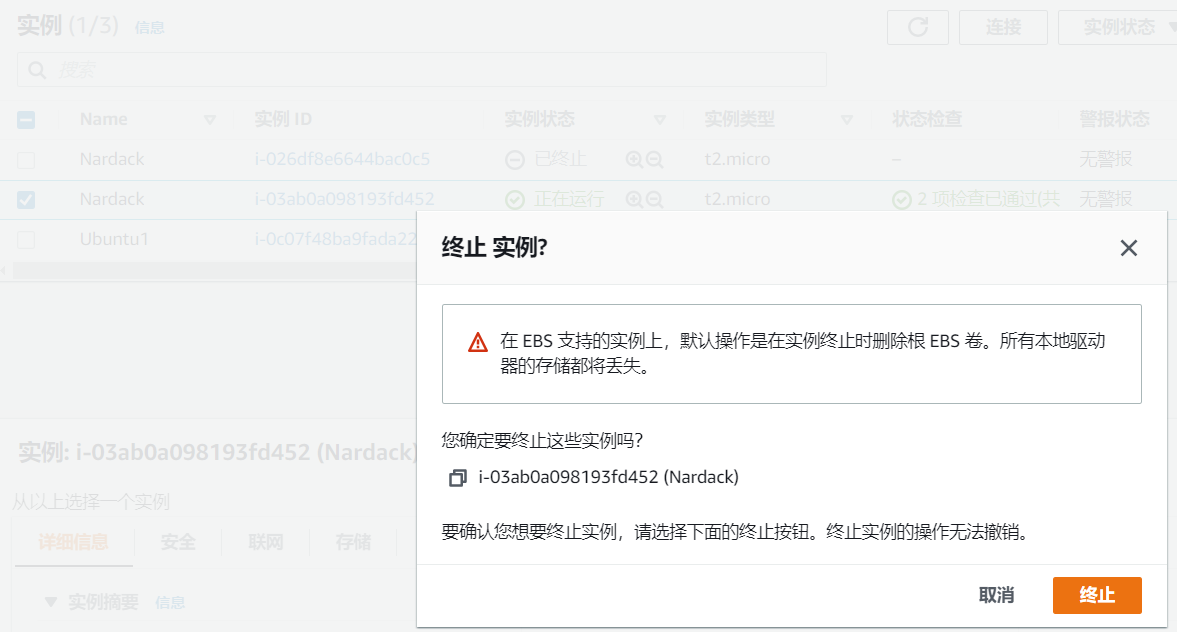Click zoom-out magnifier next to 已终止 status
Image resolution: width=1177 pixels, height=632 pixels.
coord(654,159)
